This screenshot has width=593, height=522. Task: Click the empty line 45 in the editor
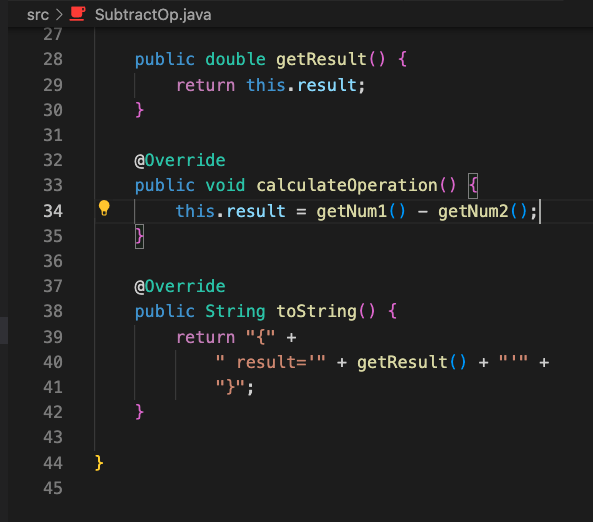[x=303, y=488]
